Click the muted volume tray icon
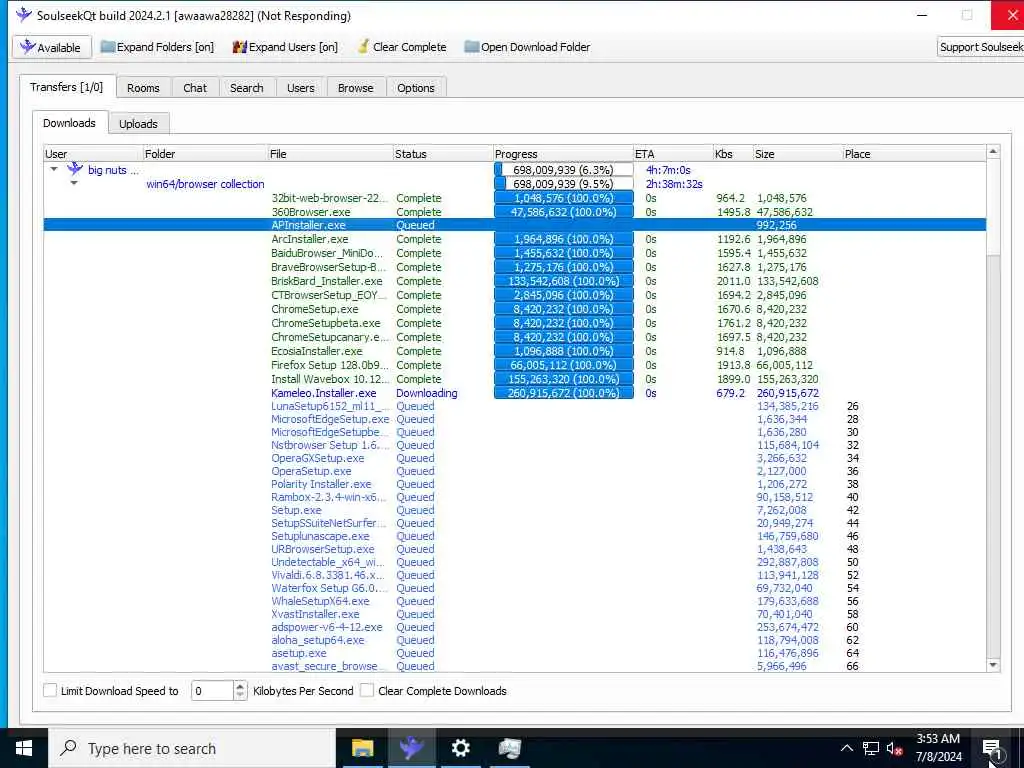This screenshot has width=1024, height=768. 894,748
